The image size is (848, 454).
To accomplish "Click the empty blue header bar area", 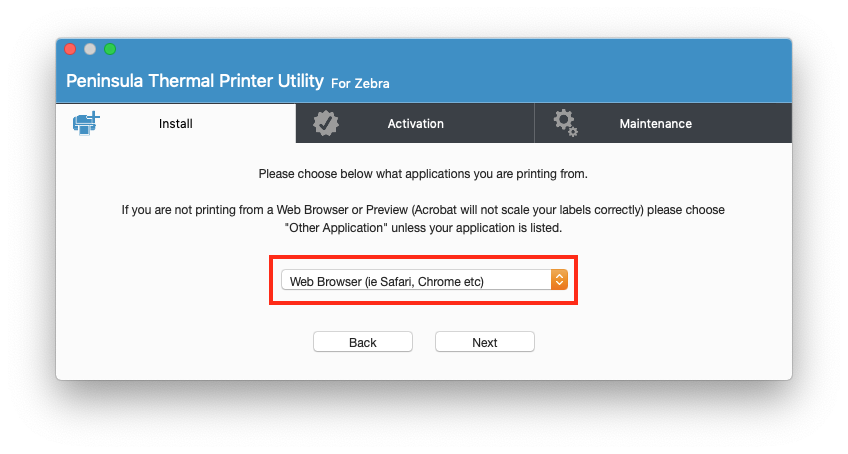I will [589, 70].
